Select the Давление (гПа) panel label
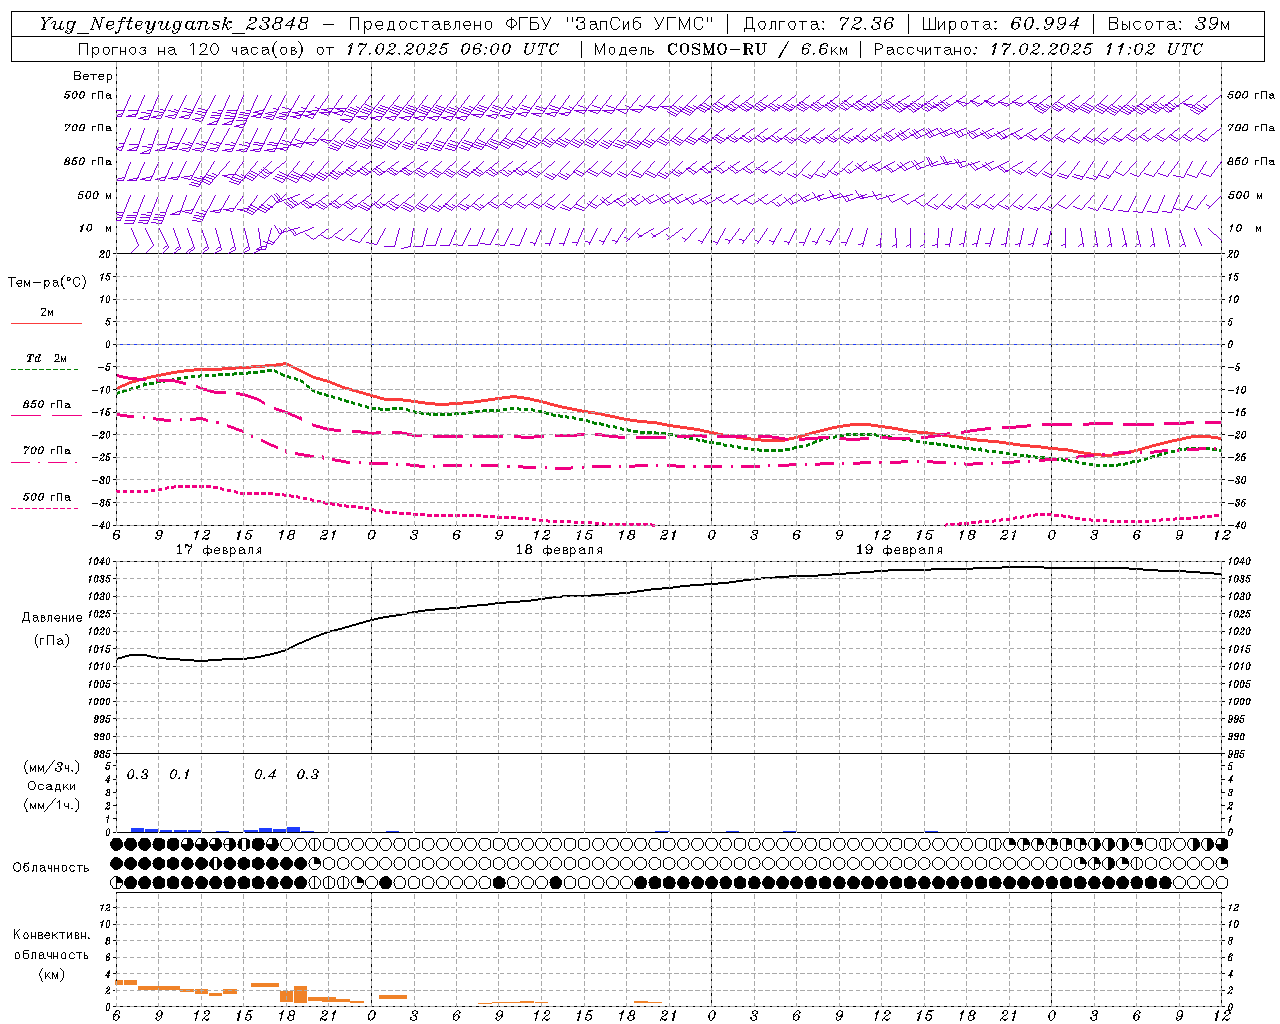The width and height of the screenshot is (1280, 1024). tap(52, 629)
